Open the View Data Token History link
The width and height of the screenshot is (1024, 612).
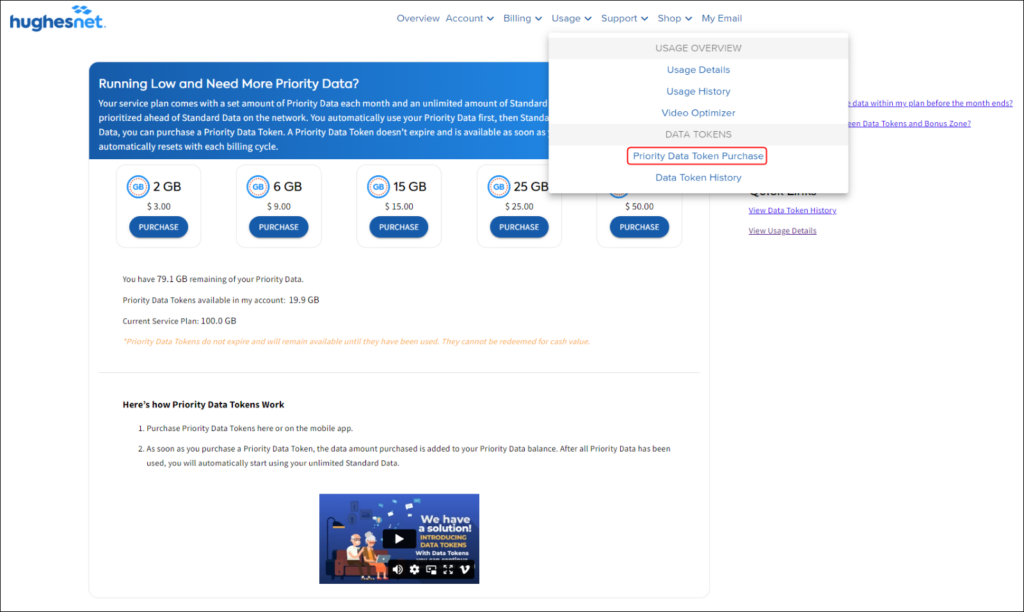point(792,210)
